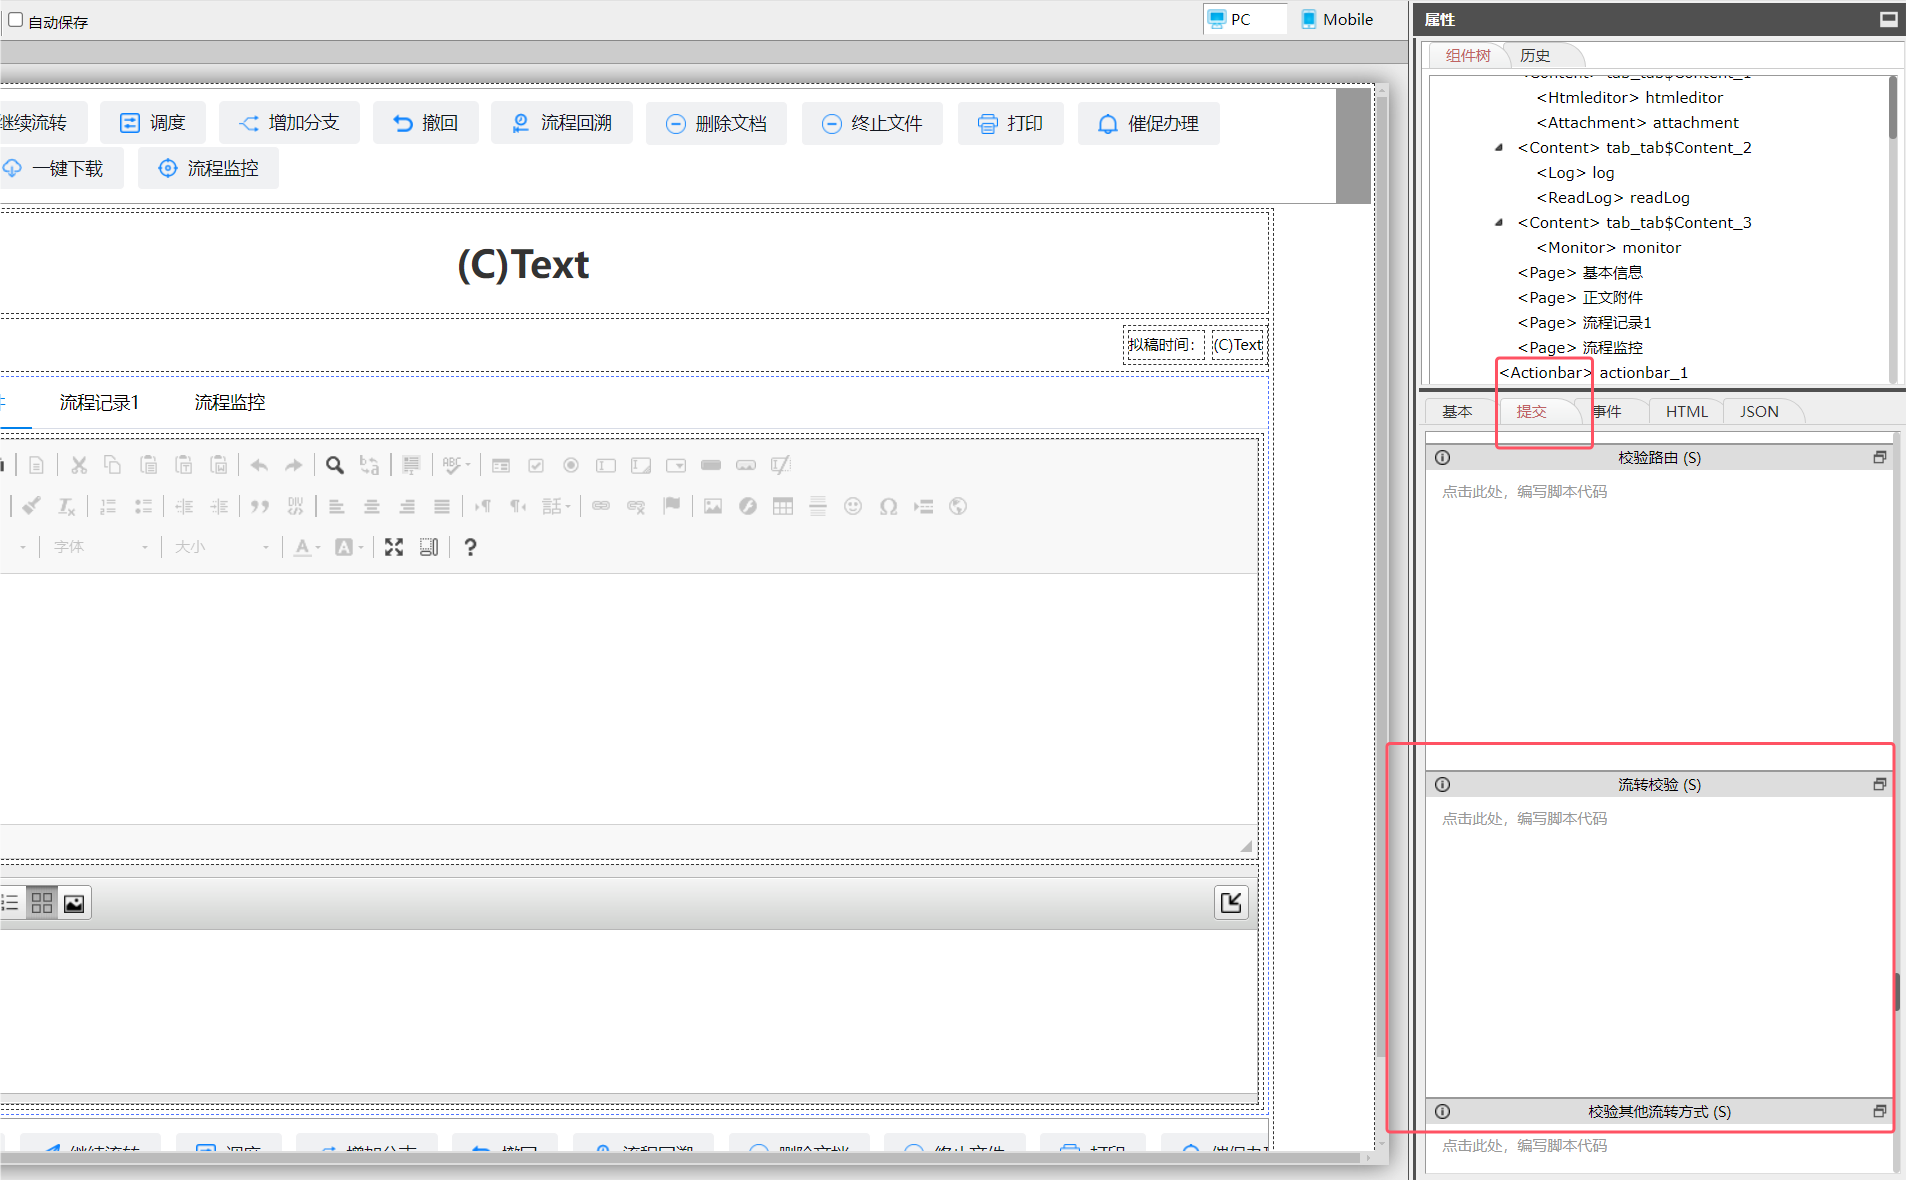Viewport: 1906px width, 1180px height.
Task: Open the 字体 font dropdown
Action: (x=100, y=547)
